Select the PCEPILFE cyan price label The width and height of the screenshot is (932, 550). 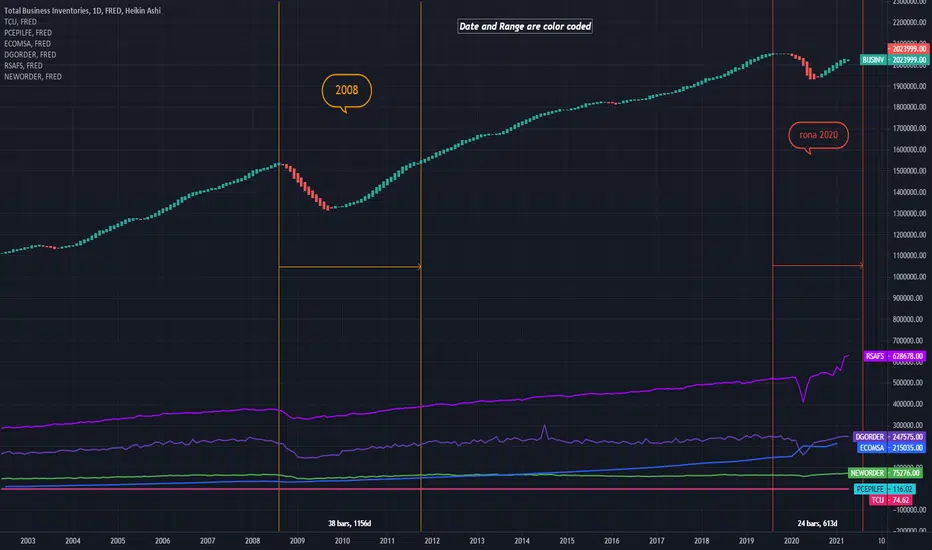click(x=884, y=489)
